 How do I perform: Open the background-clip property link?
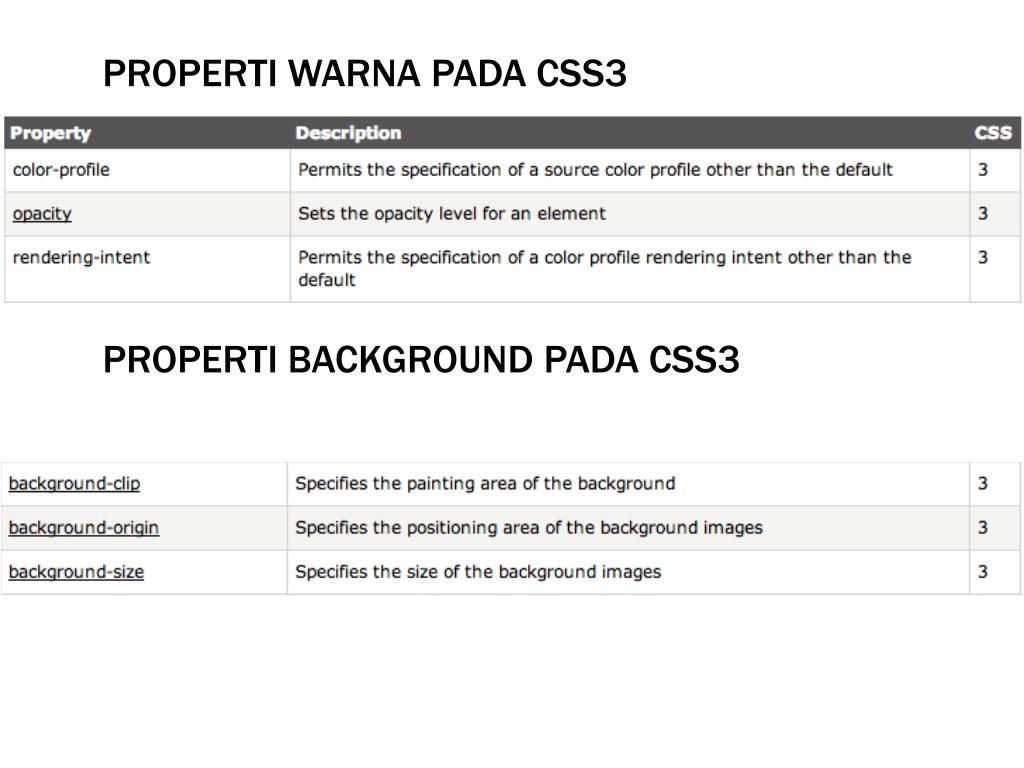pos(74,483)
